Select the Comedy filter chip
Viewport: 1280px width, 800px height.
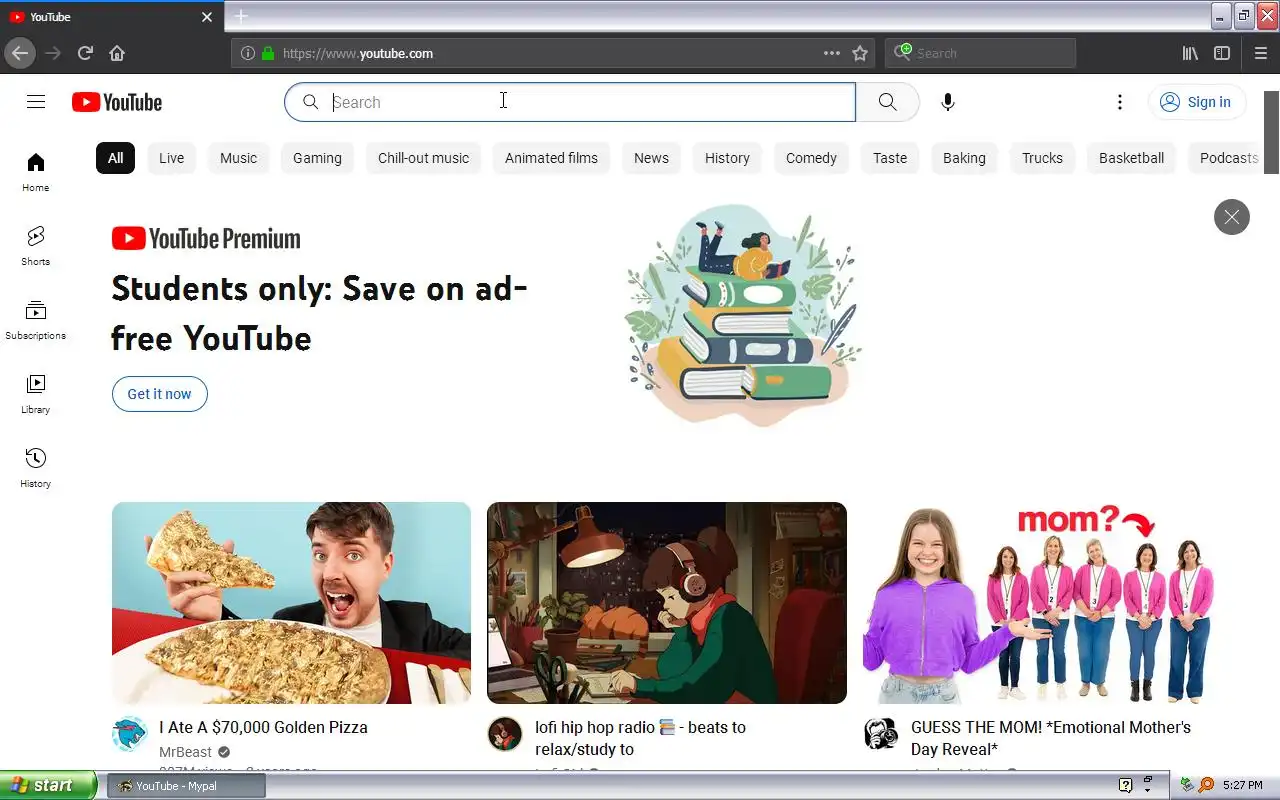(x=811, y=158)
